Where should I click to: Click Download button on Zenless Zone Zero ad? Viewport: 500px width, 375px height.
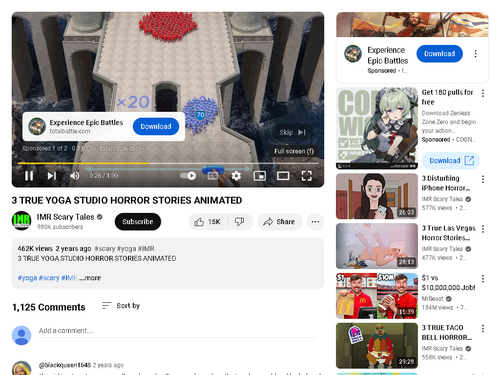click(451, 161)
